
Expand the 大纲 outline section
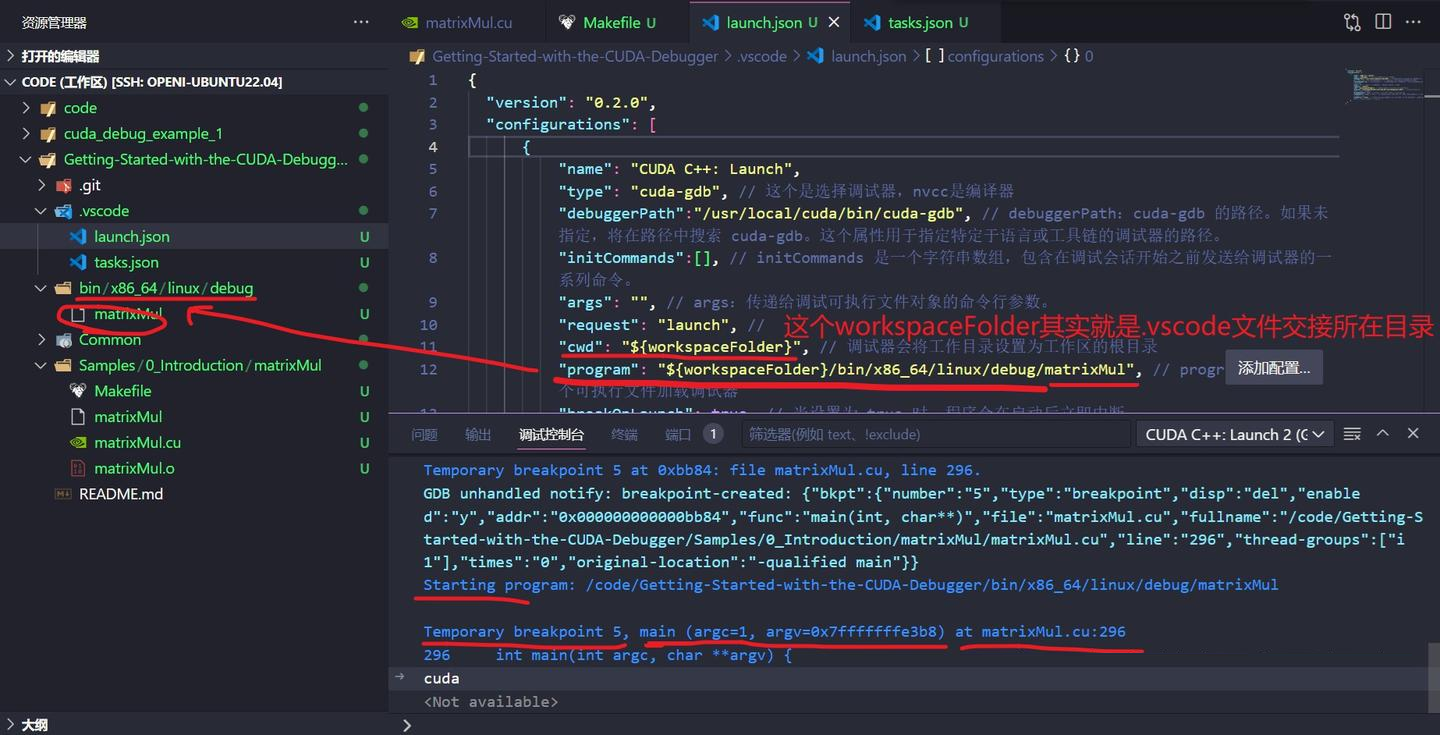pos(11,725)
